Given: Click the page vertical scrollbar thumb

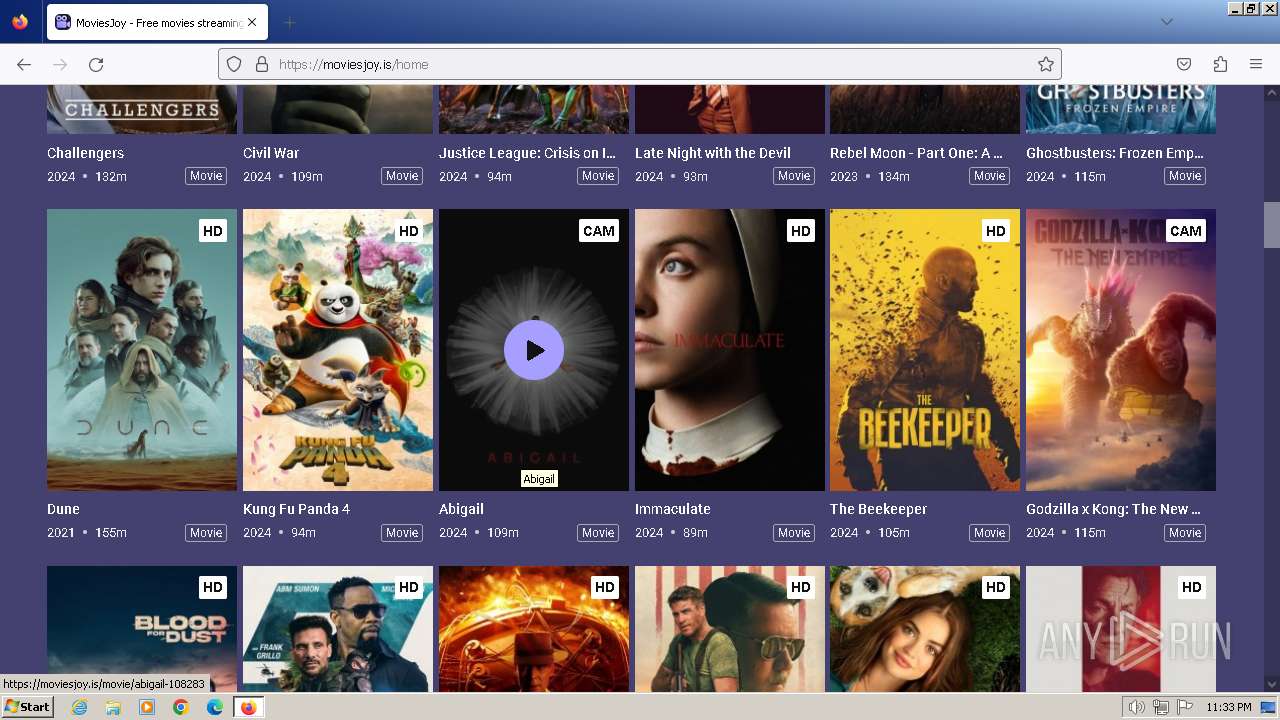Looking at the screenshot, I should click(x=1271, y=225).
